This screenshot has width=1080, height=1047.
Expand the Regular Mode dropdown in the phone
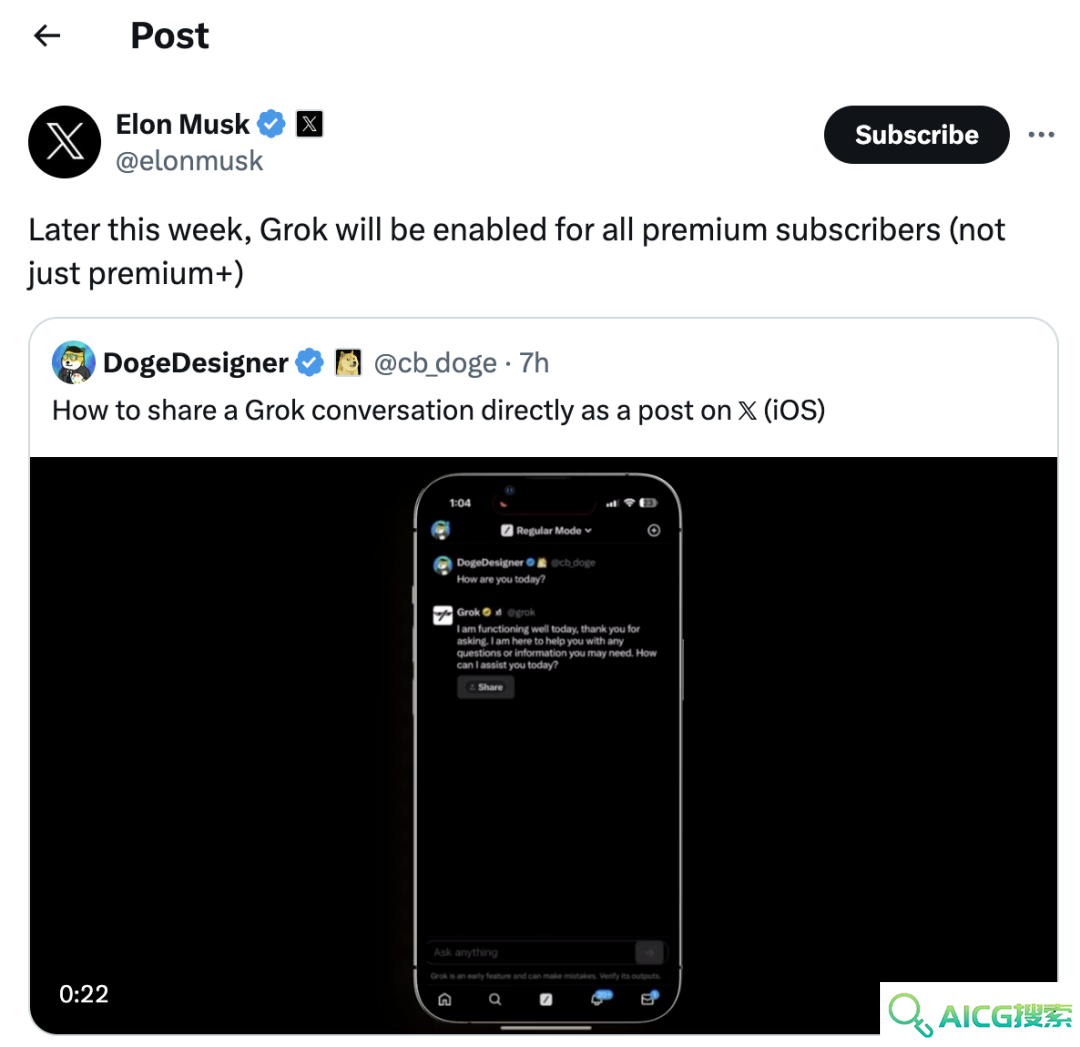point(547,530)
